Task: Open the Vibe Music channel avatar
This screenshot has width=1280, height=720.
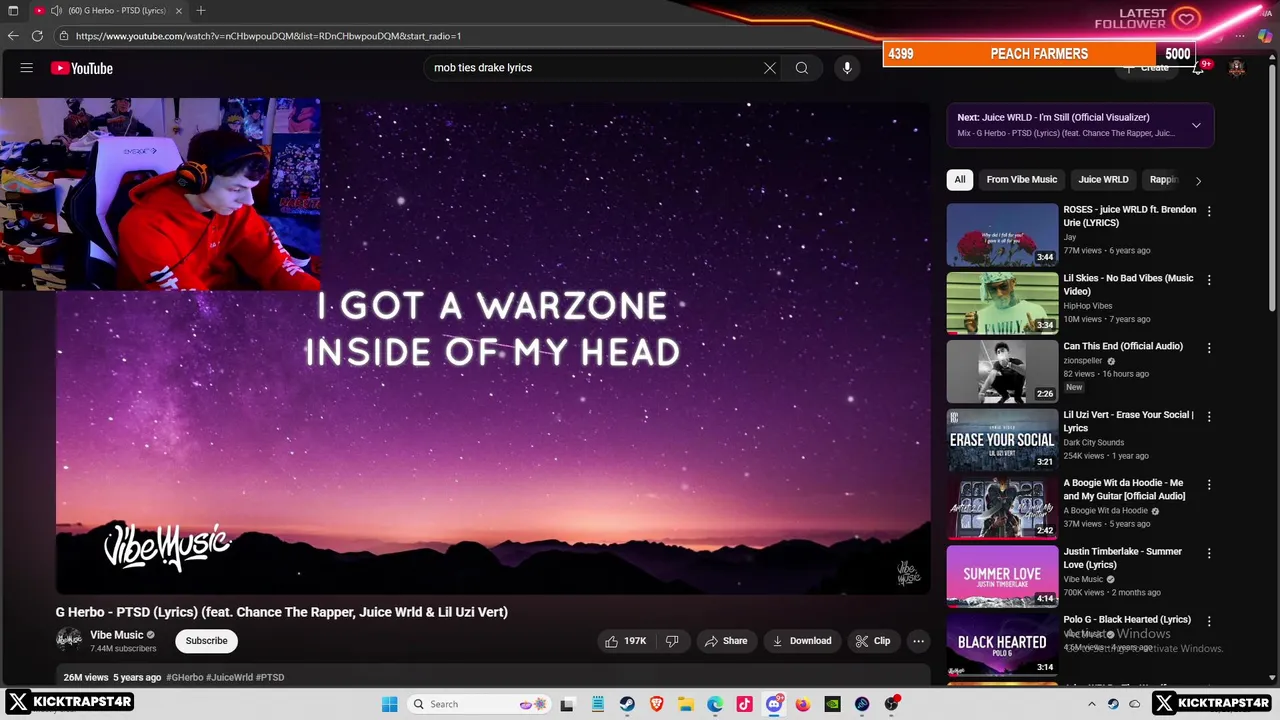Action: pyautogui.click(x=69, y=640)
